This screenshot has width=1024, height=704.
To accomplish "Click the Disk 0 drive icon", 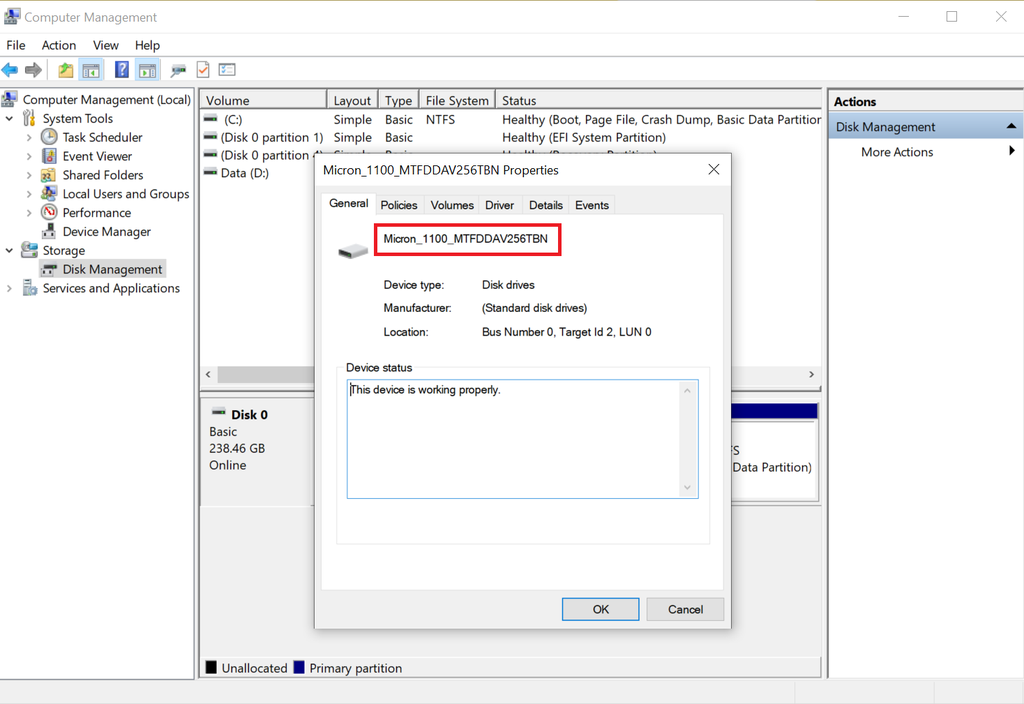I will pos(219,413).
